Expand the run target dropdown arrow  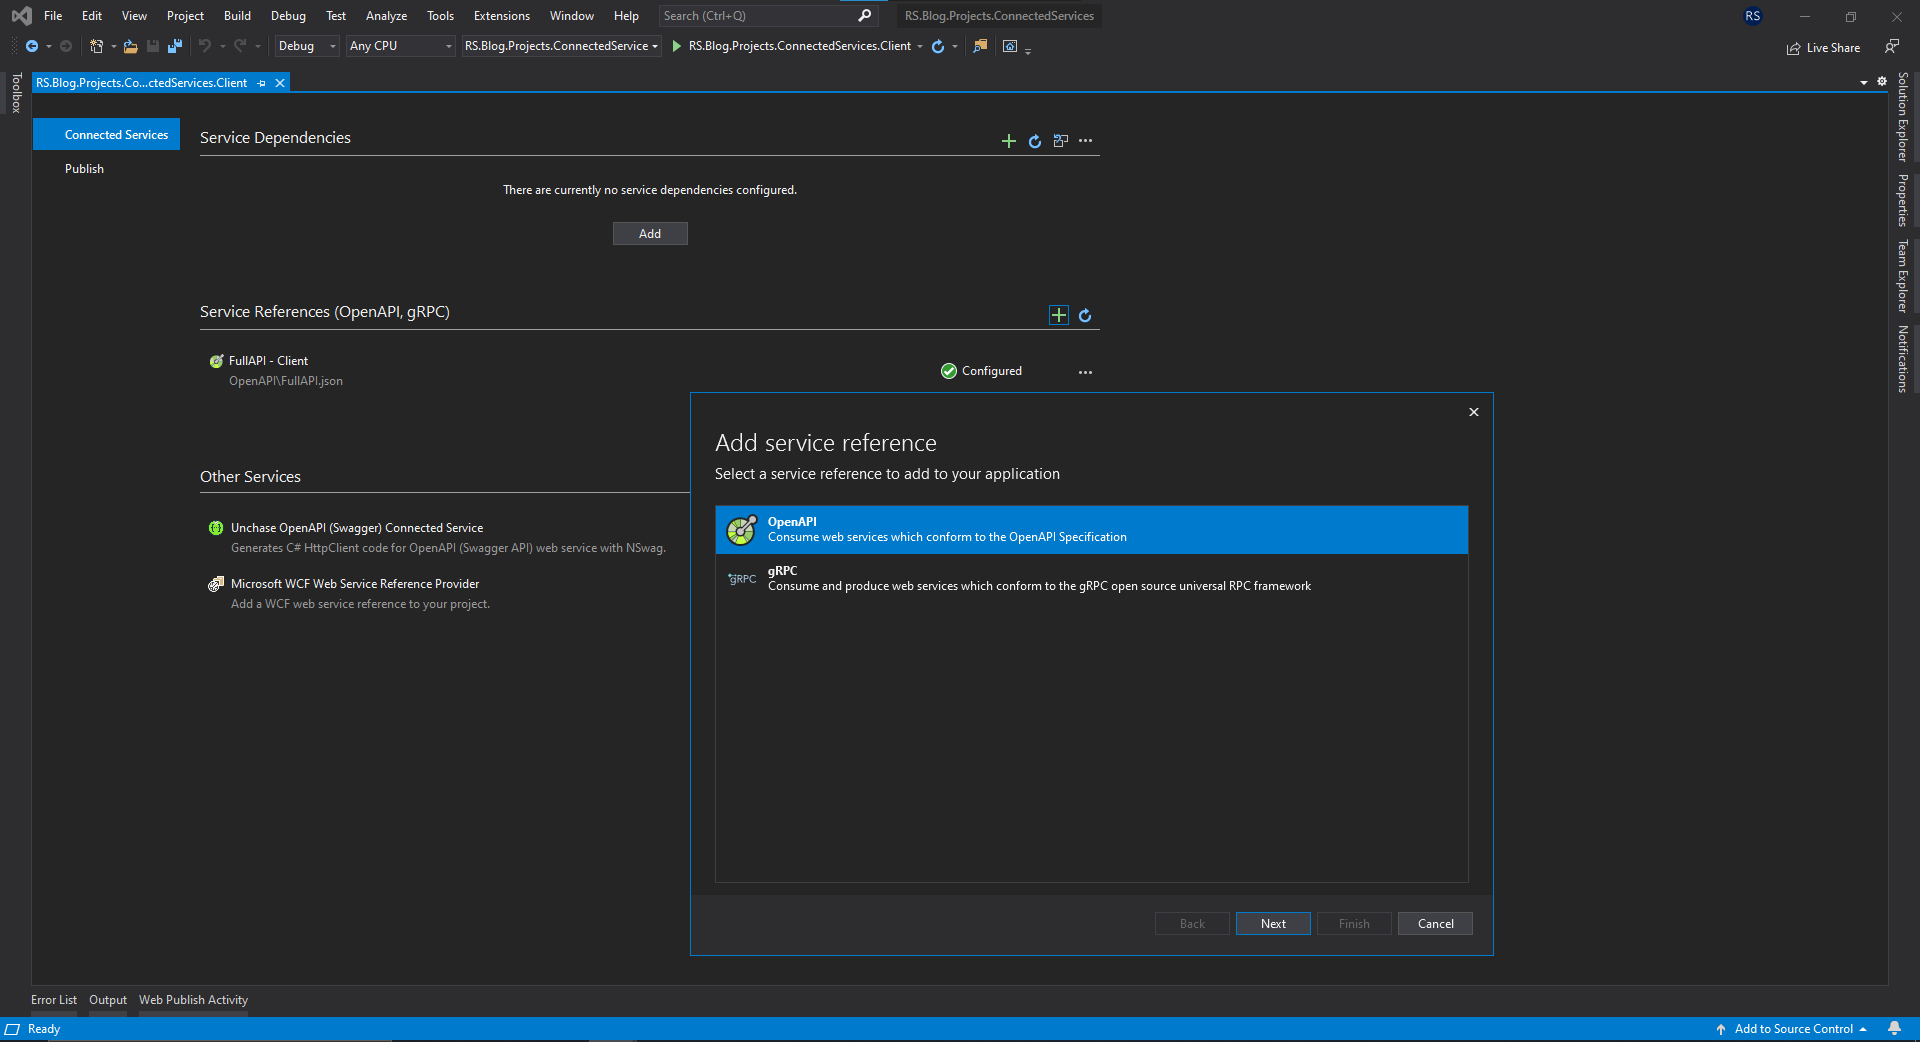(x=920, y=46)
